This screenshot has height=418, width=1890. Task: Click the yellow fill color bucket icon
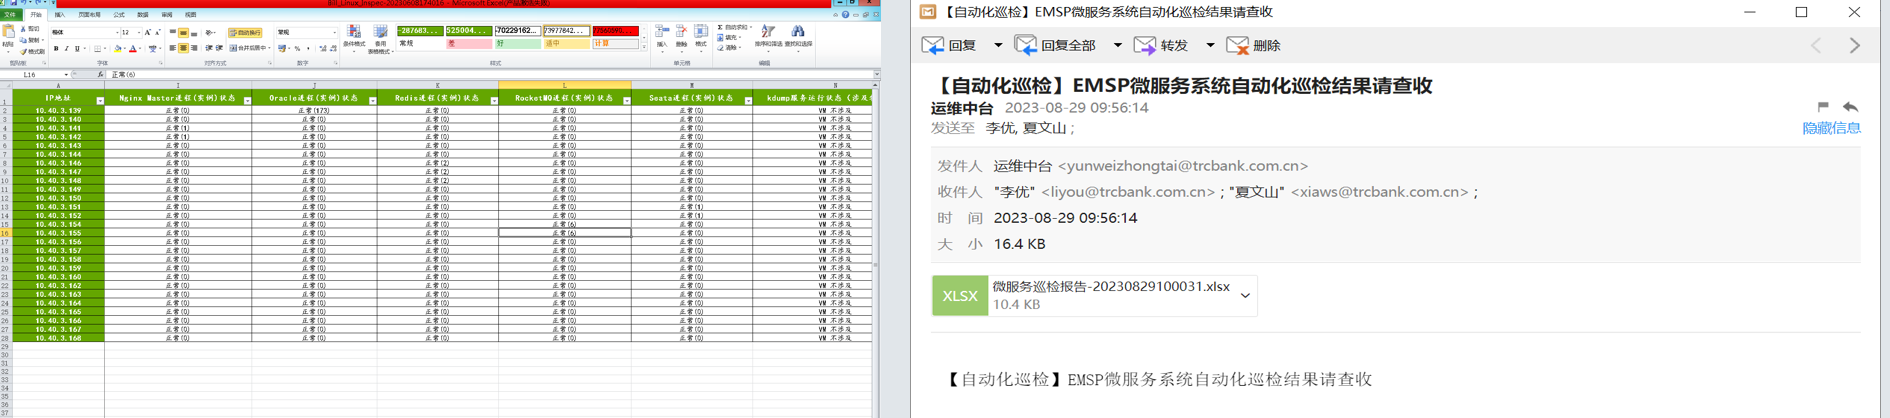coord(118,49)
